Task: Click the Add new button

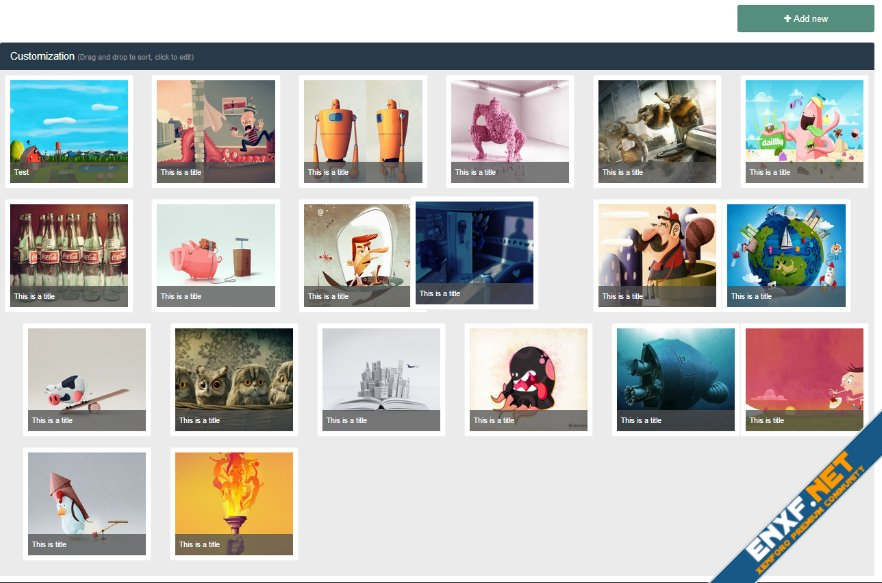Action: 805,18
